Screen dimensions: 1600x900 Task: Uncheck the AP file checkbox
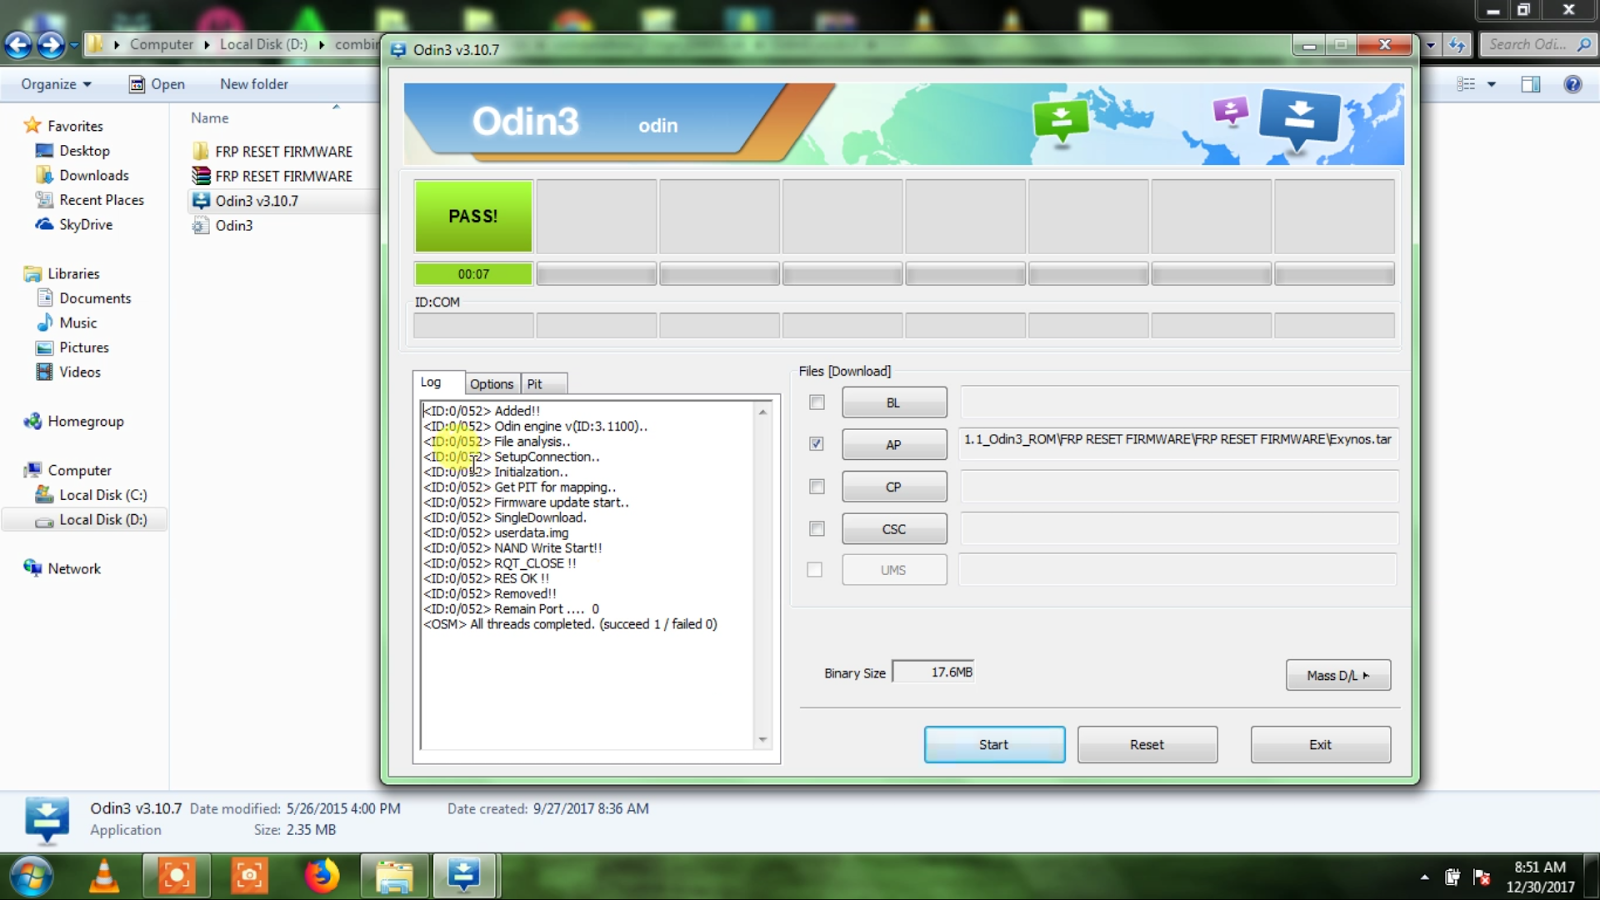click(x=817, y=444)
